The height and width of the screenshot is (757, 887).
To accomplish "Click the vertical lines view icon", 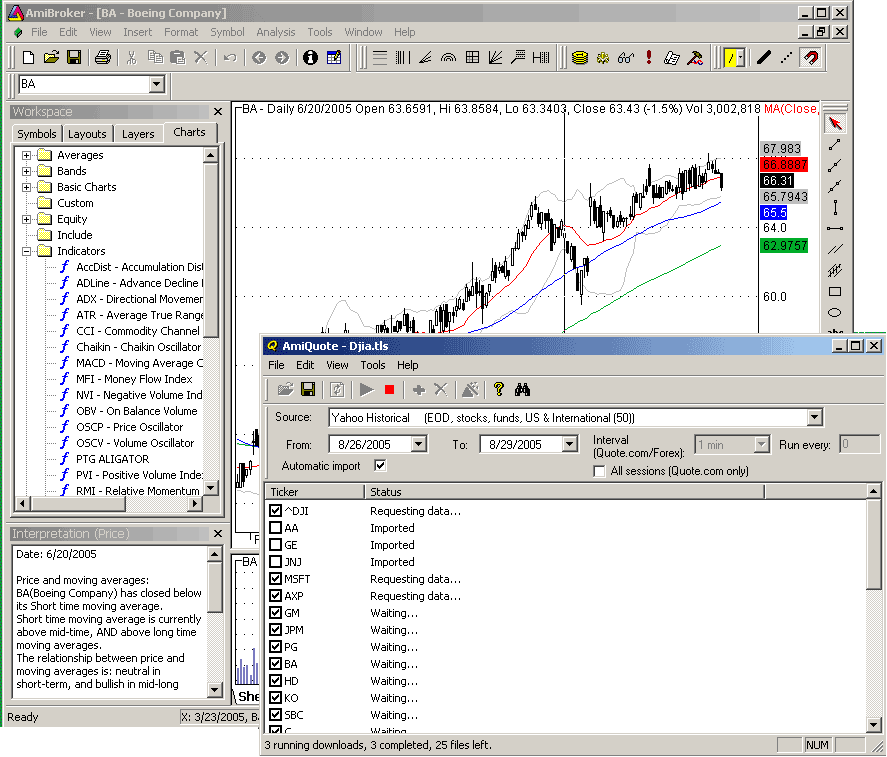I will pyautogui.click(x=402, y=57).
